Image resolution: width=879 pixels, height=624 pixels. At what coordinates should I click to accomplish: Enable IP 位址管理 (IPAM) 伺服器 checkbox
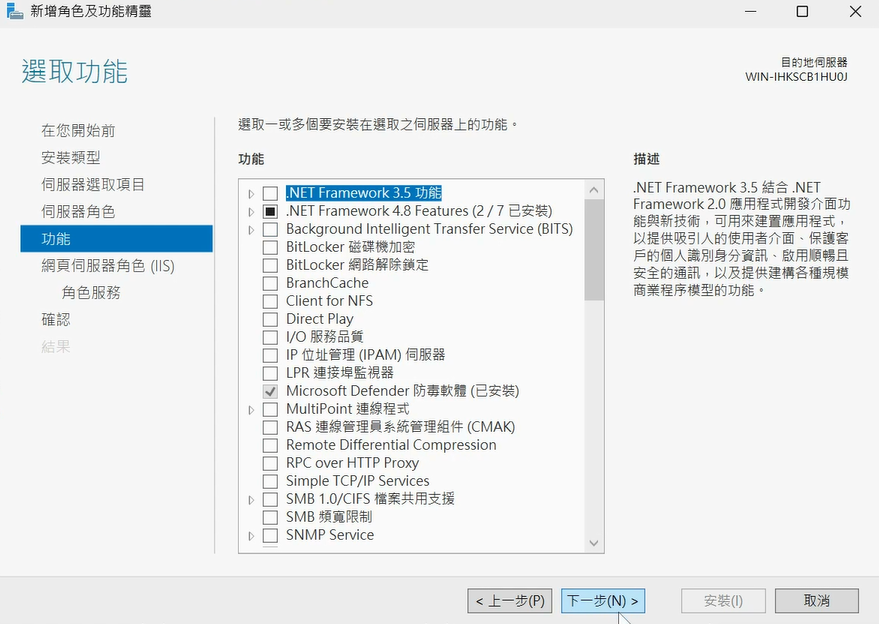tap(270, 355)
